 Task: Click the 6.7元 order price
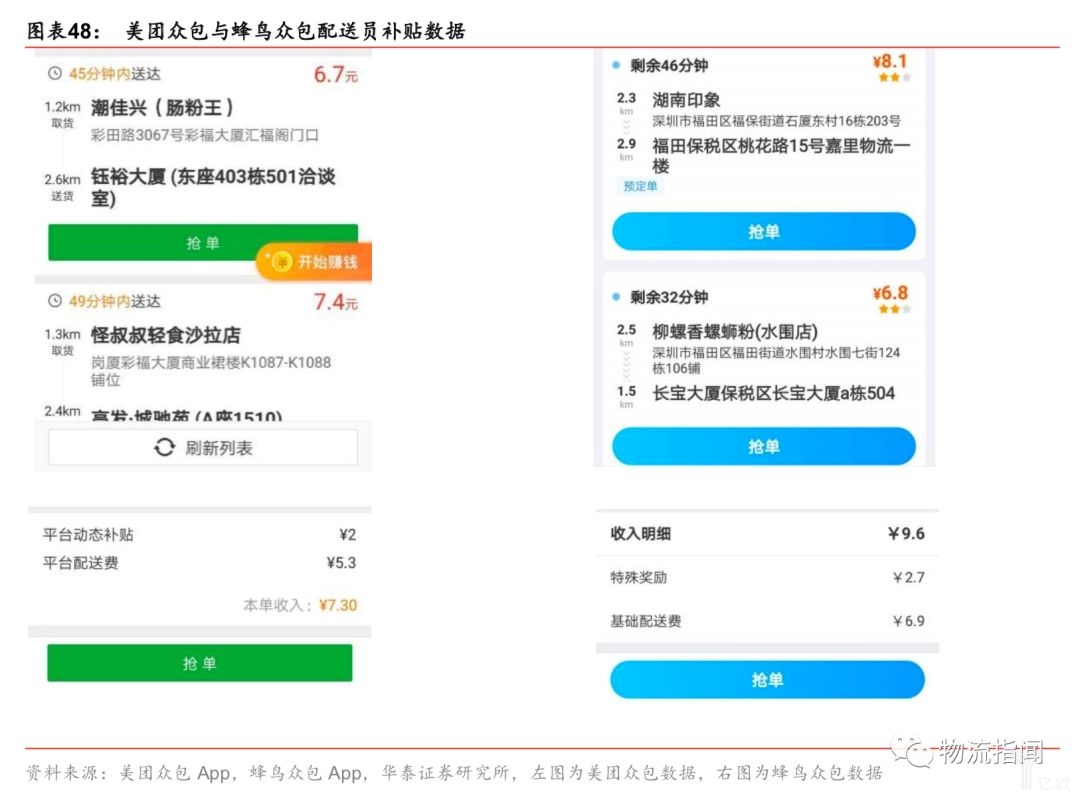click(336, 74)
